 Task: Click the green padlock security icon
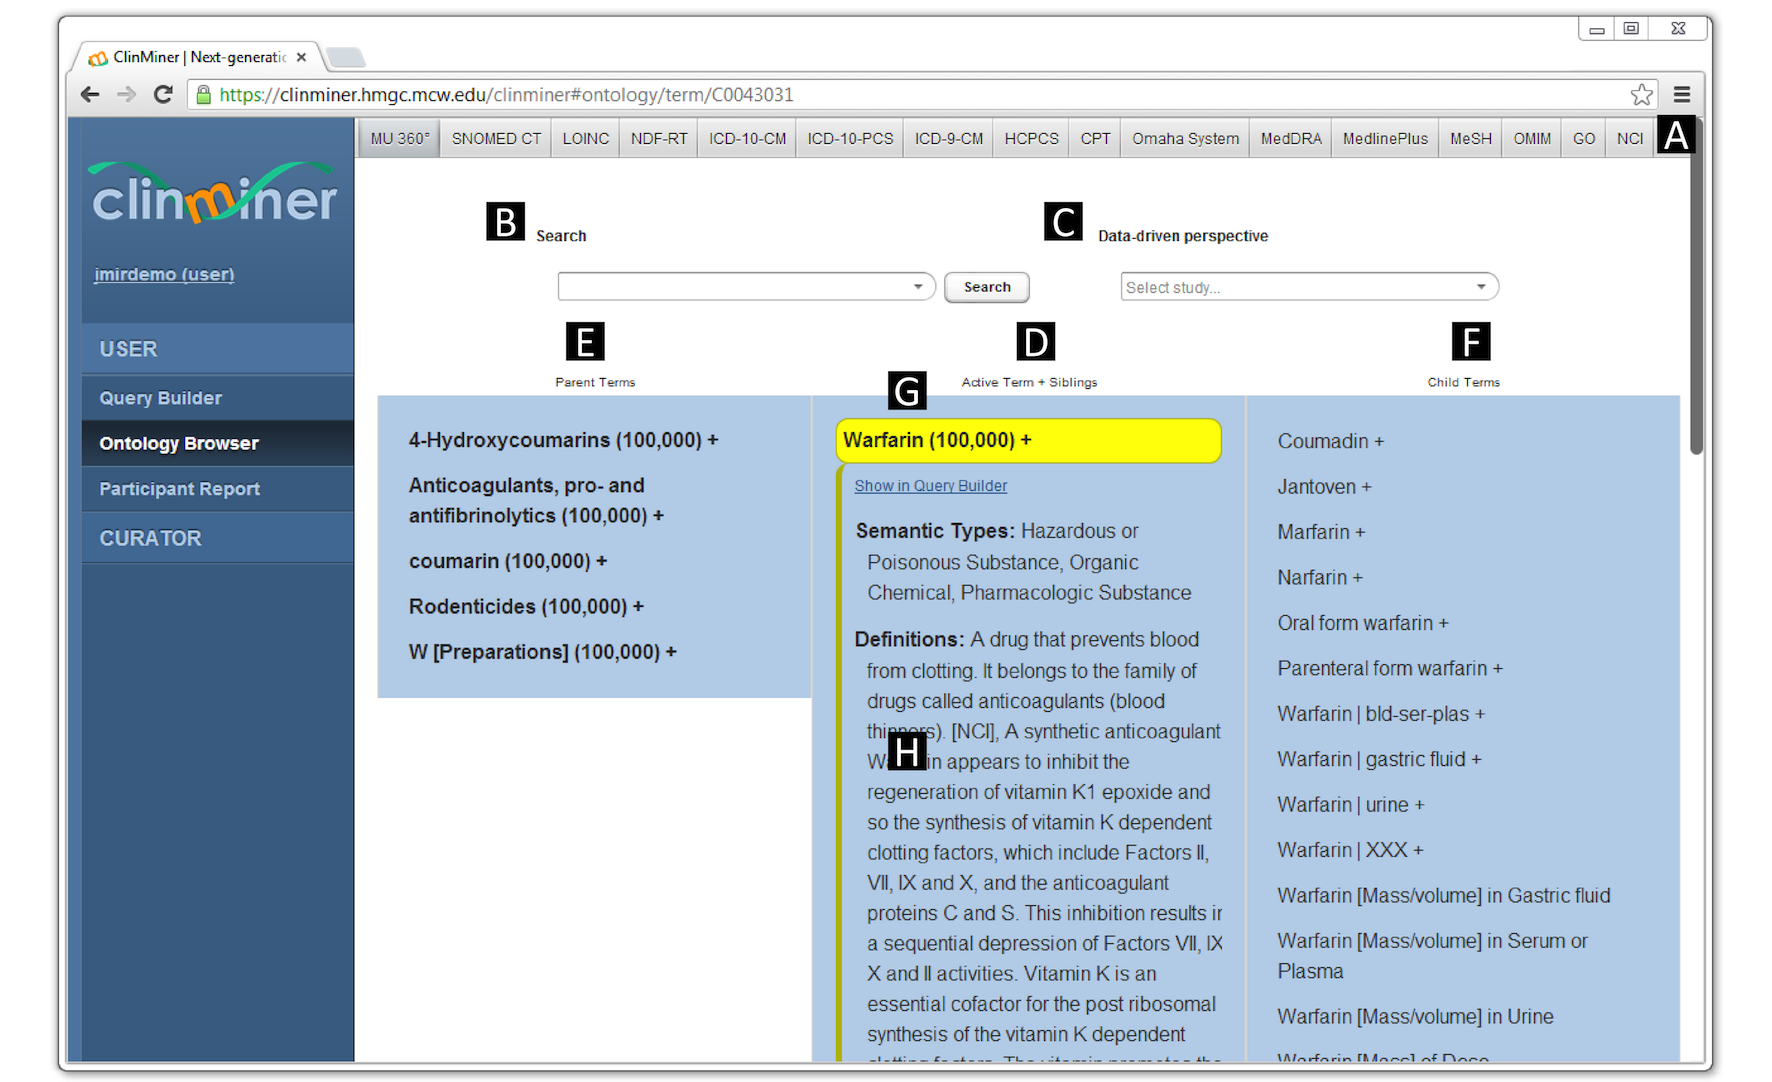coord(204,95)
